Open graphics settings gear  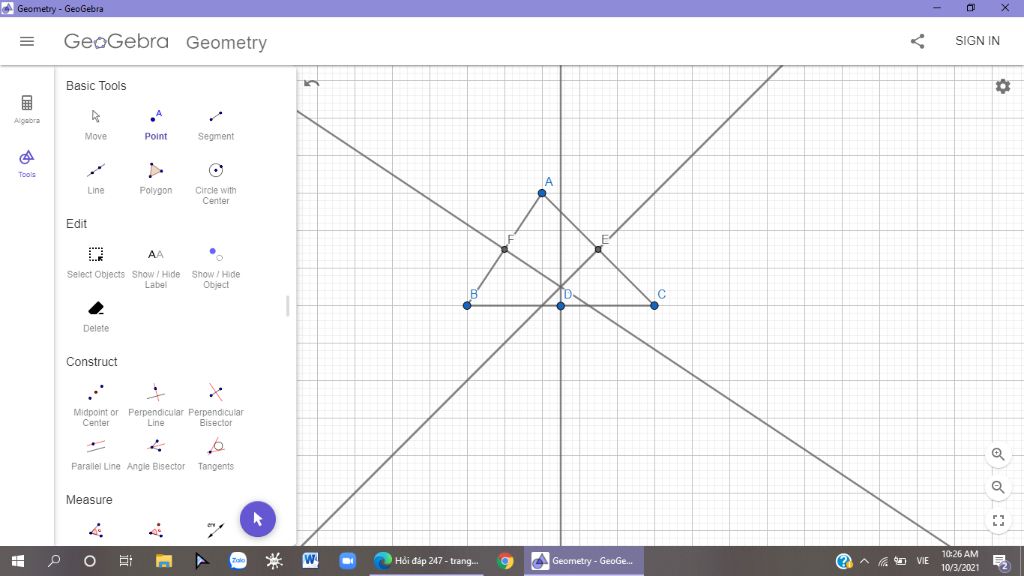coord(1002,86)
